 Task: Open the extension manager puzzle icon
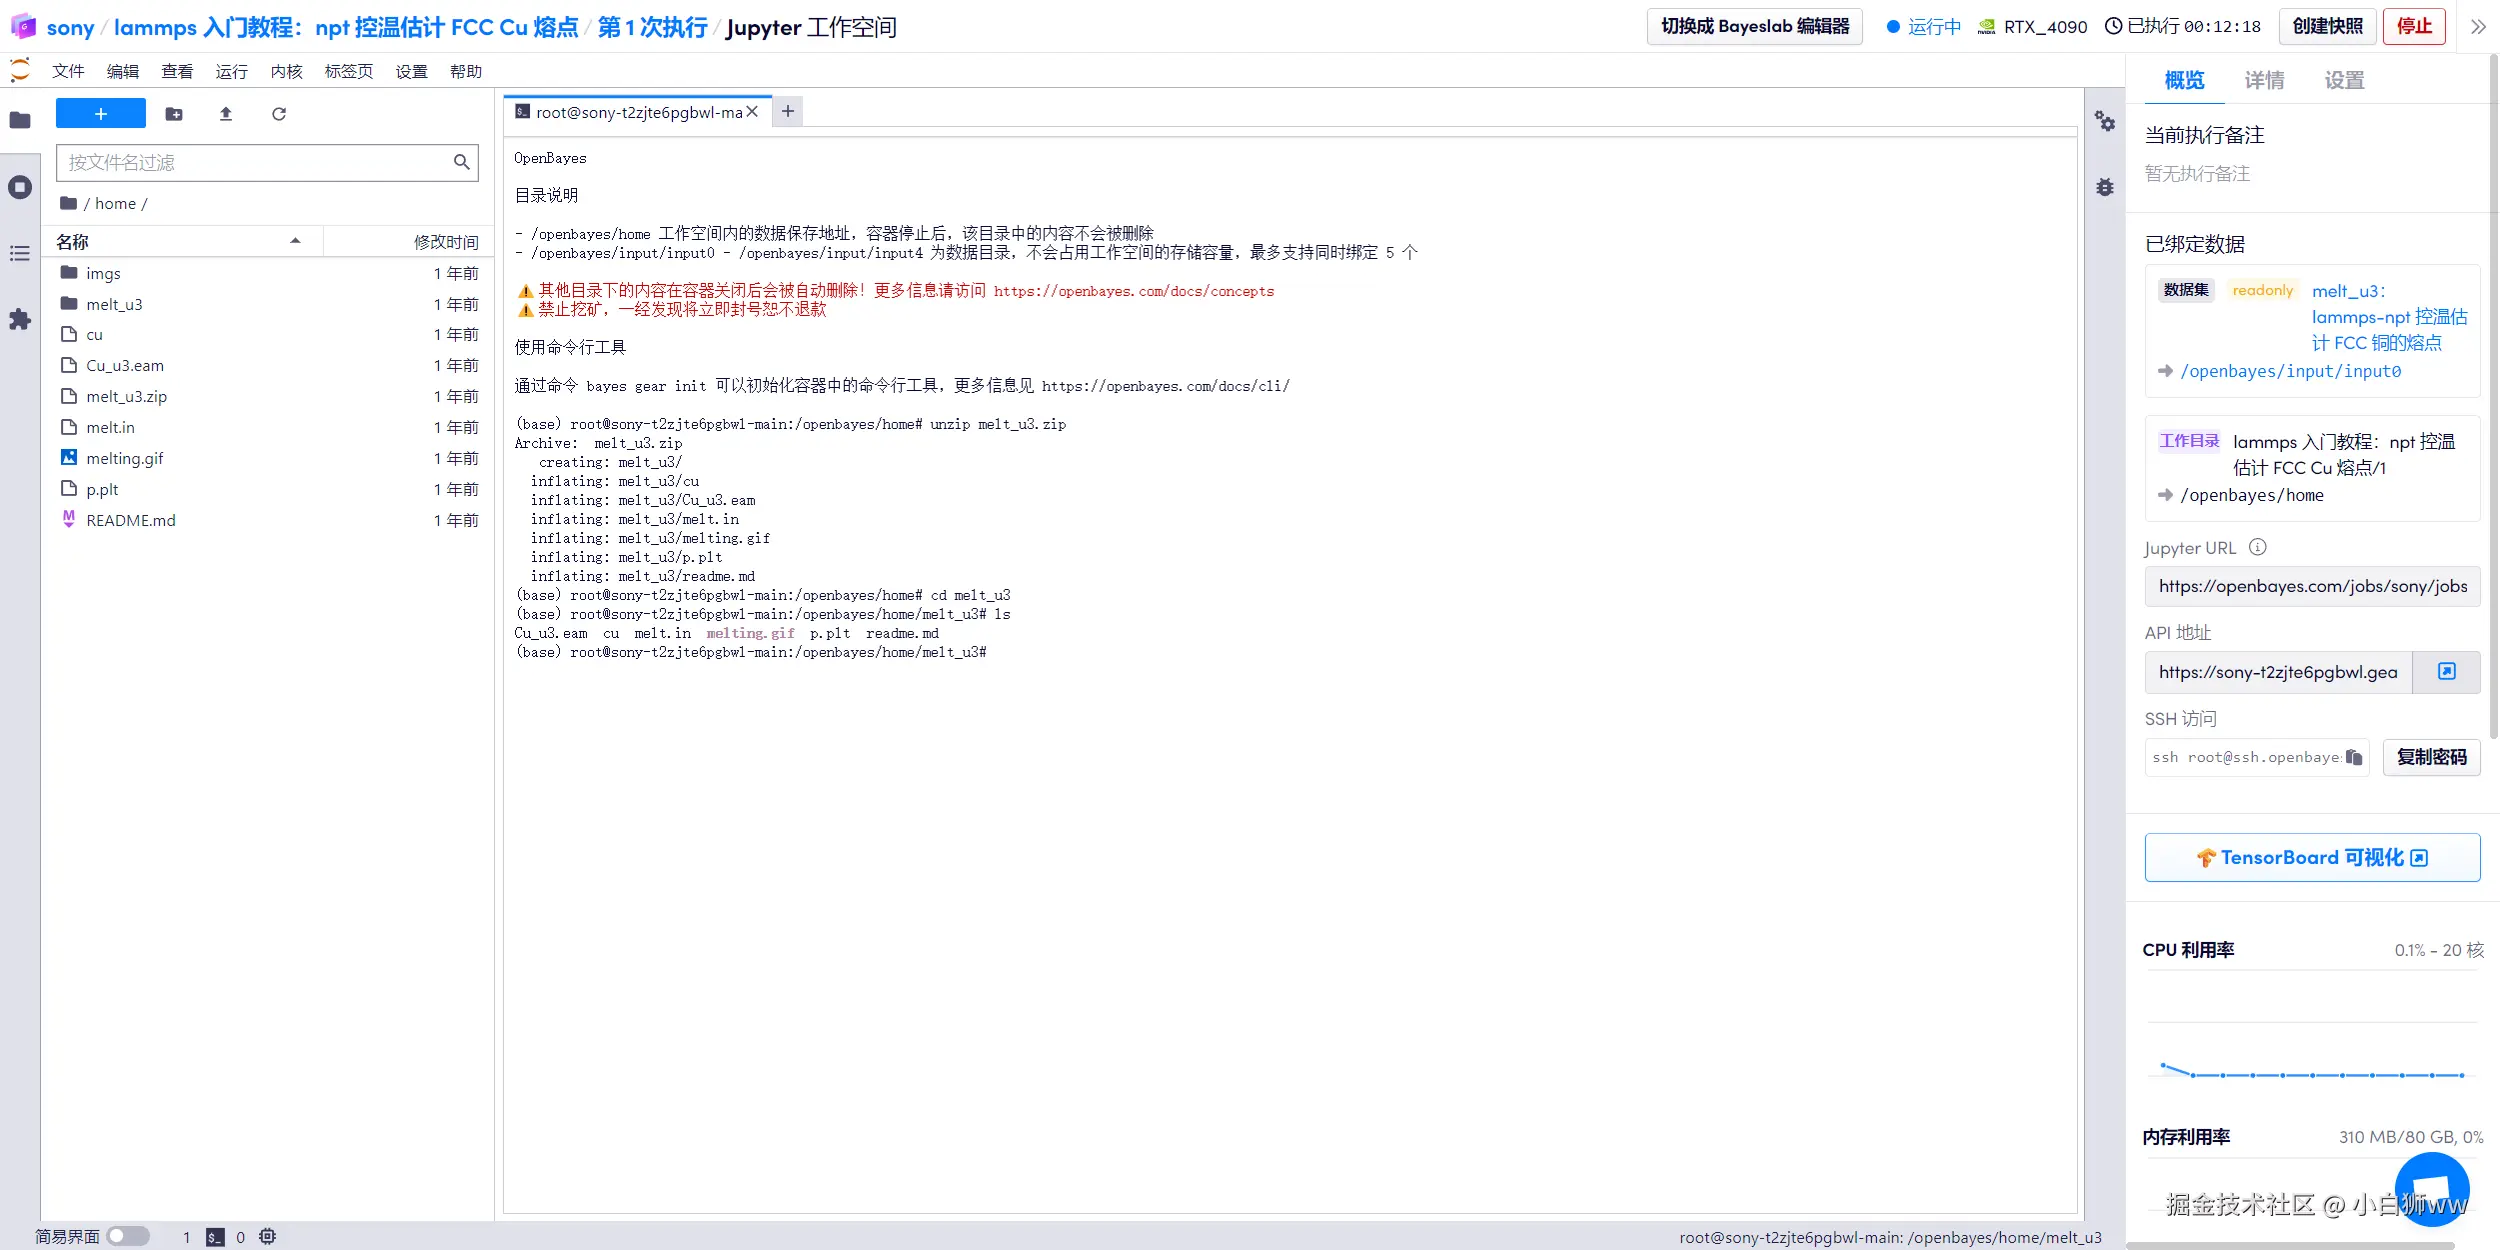20,320
